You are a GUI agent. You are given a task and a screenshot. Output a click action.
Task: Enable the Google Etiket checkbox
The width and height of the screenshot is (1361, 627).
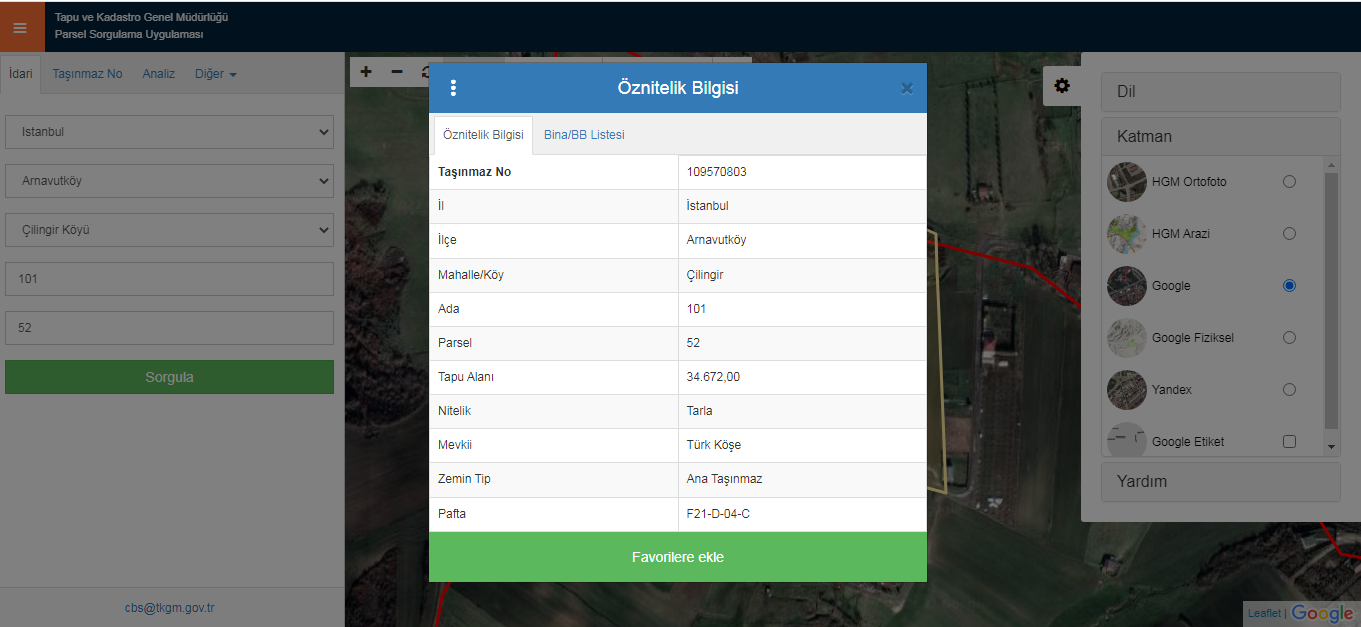(1289, 442)
